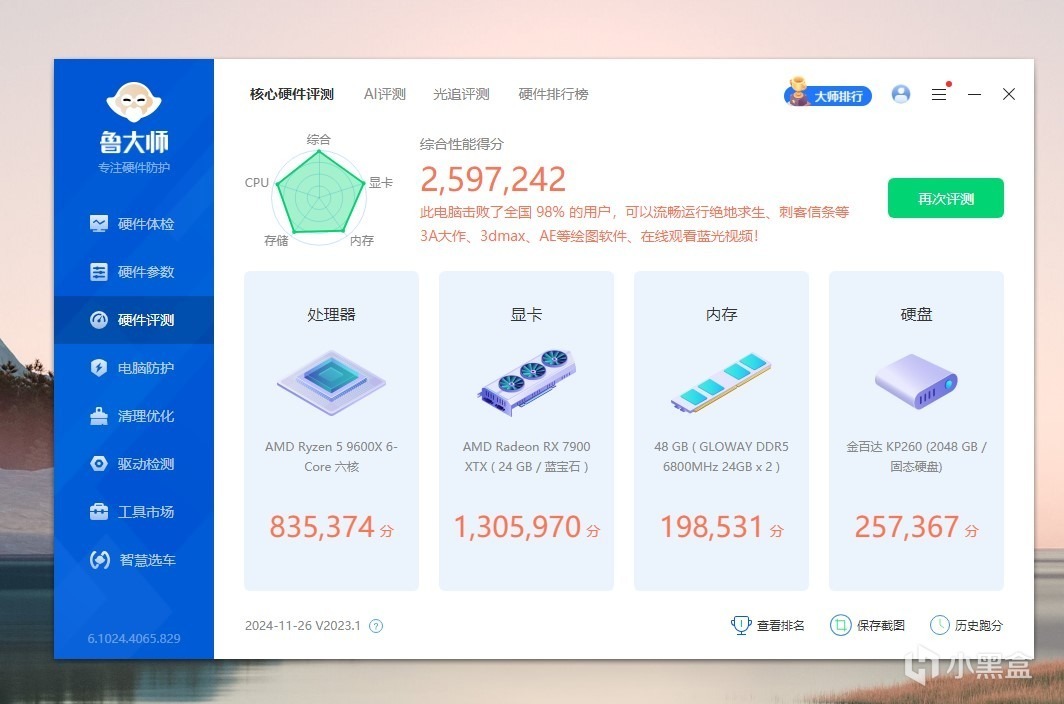This screenshot has height=704, width=1064.
Task: Open the hamburger main menu
Action: pyautogui.click(x=939, y=94)
